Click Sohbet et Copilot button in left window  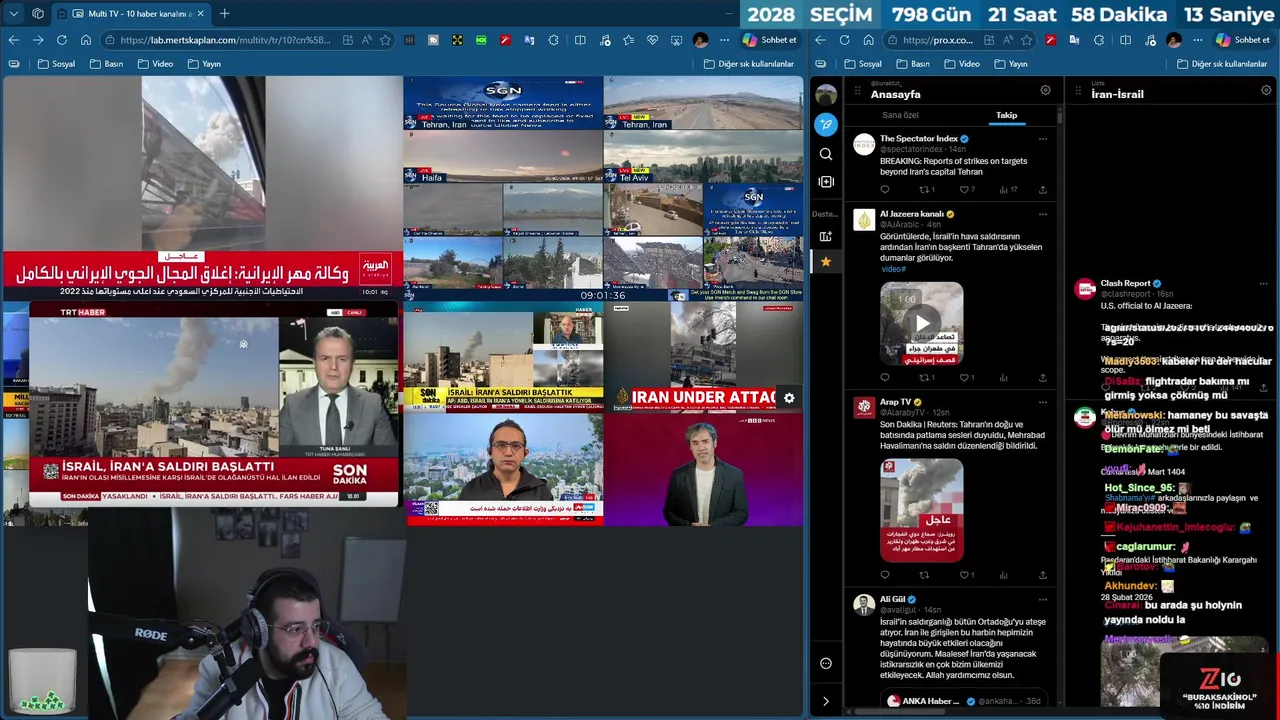click(769, 40)
